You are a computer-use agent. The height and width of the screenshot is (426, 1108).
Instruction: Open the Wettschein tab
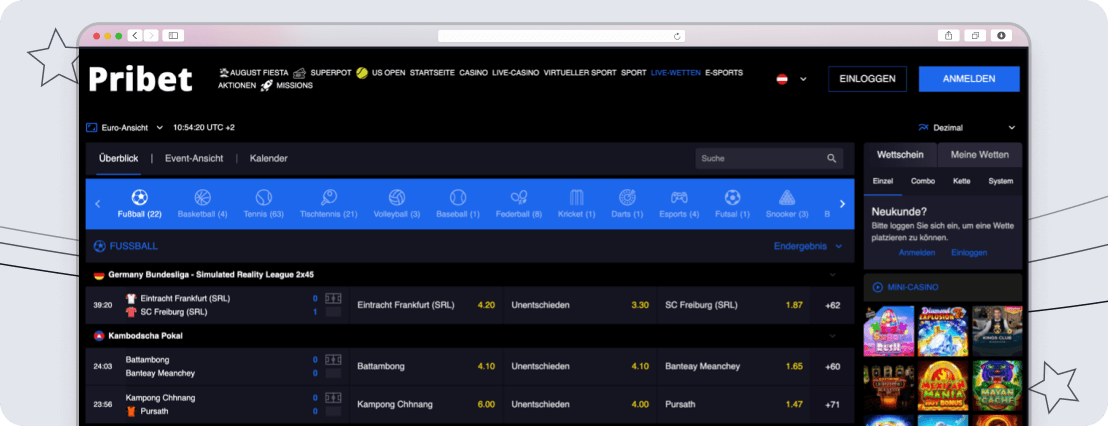click(900, 155)
